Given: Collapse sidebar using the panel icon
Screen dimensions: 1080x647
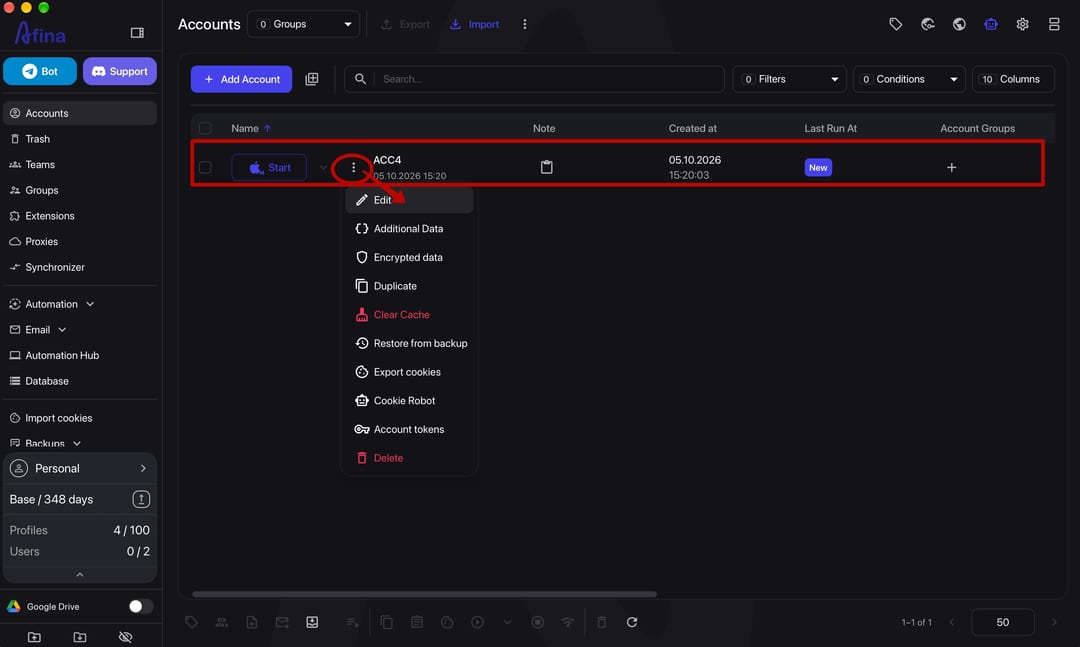Looking at the screenshot, I should tap(137, 32).
